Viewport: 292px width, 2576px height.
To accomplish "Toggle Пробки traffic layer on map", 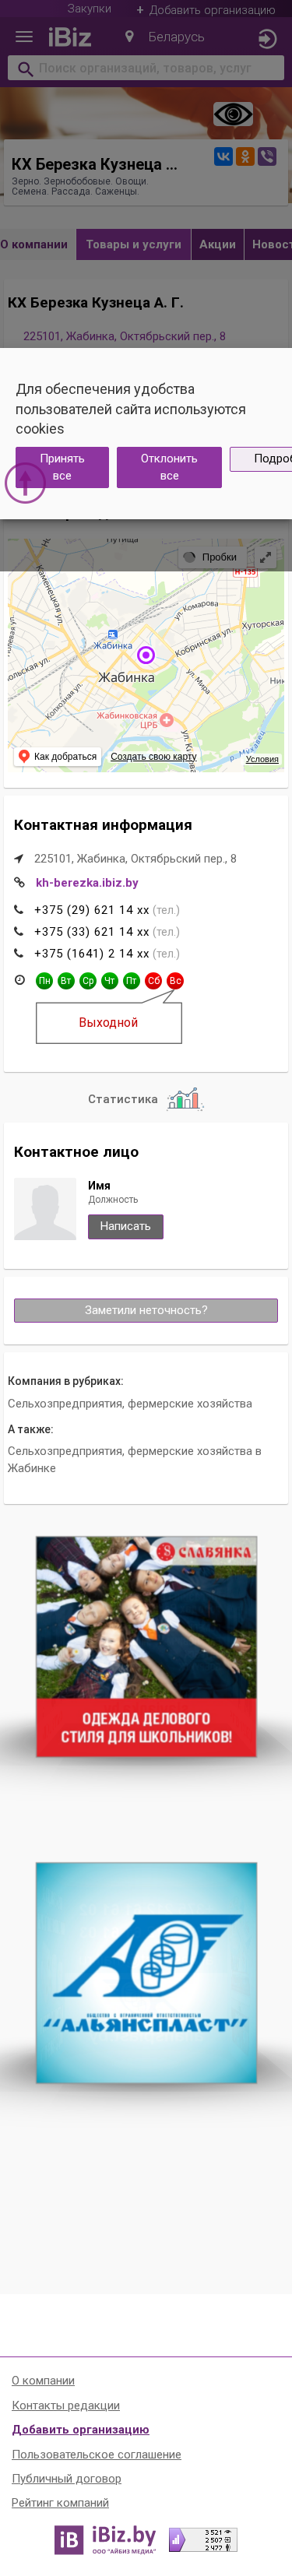I will coord(210,557).
